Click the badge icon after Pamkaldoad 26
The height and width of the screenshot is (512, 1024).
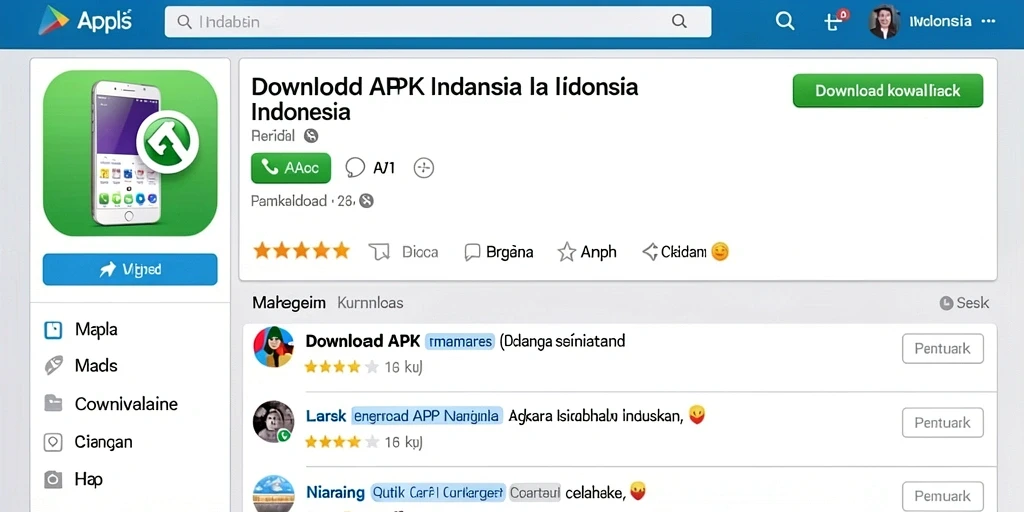click(366, 201)
